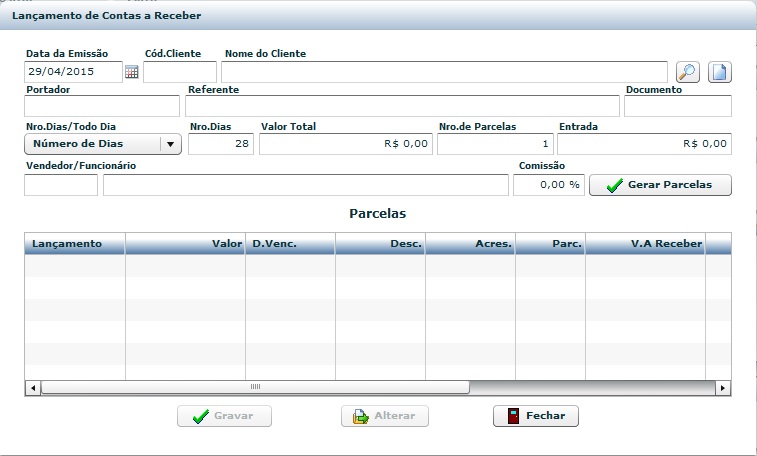Click the new document page icon

[720, 72]
